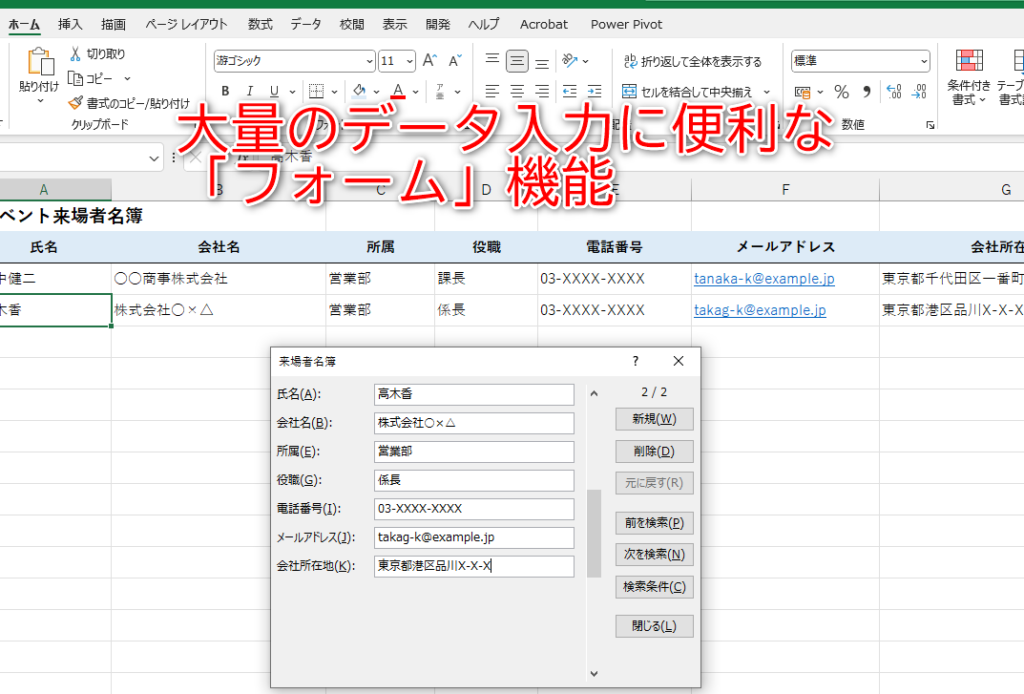Image resolution: width=1024 pixels, height=694 pixels.
Task: Click the 電話番号 input field in the form
Action: [474, 509]
